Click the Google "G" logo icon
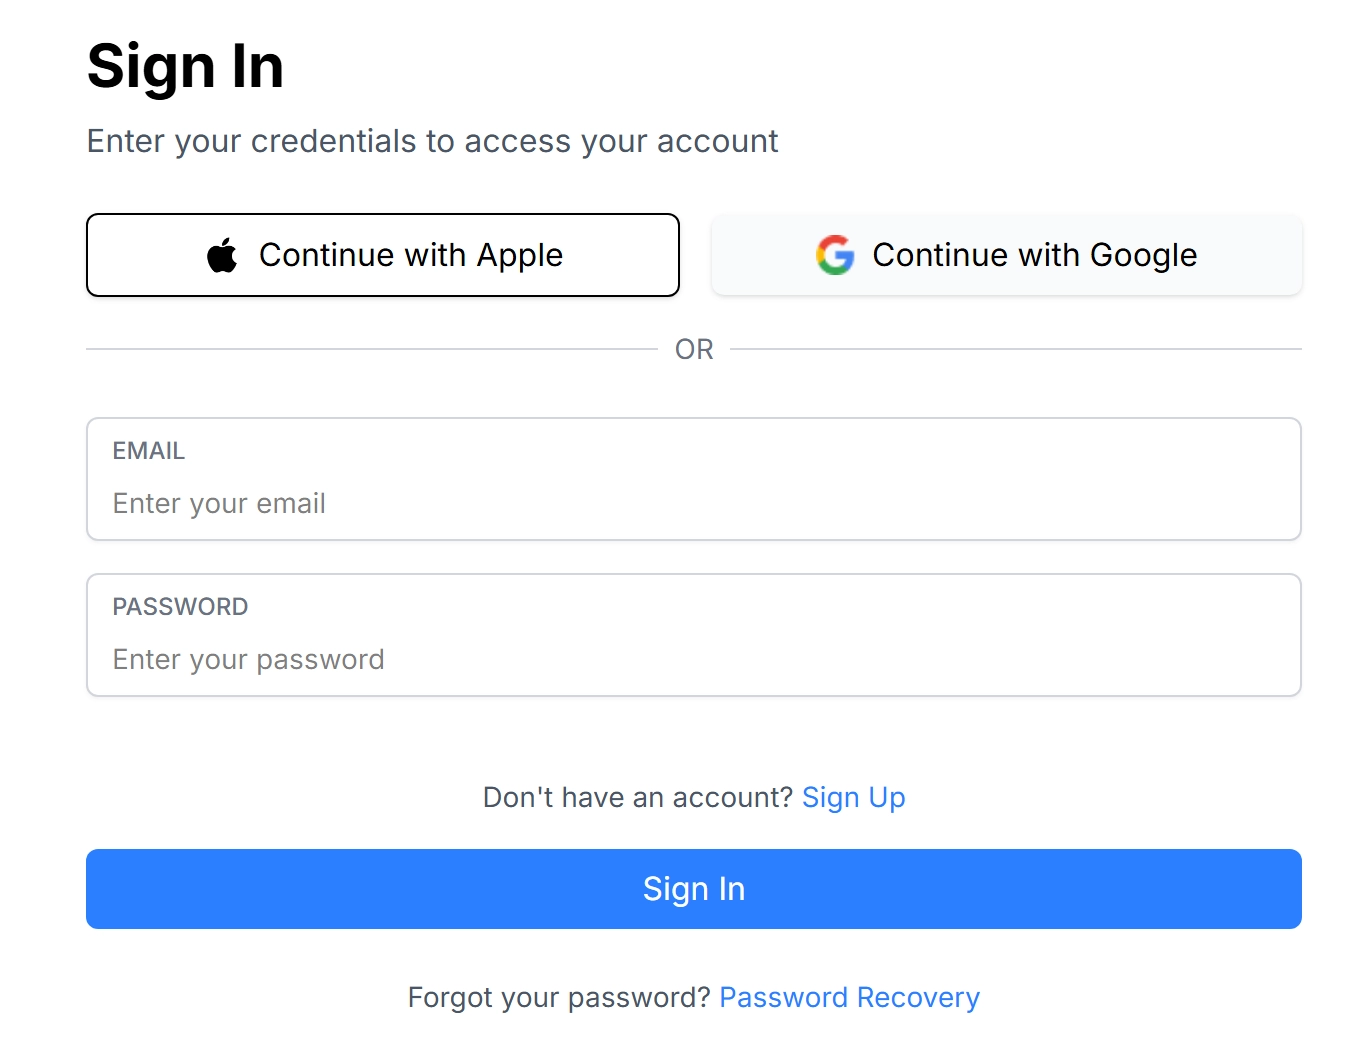This screenshot has width=1368, height=1044. pyautogui.click(x=835, y=256)
